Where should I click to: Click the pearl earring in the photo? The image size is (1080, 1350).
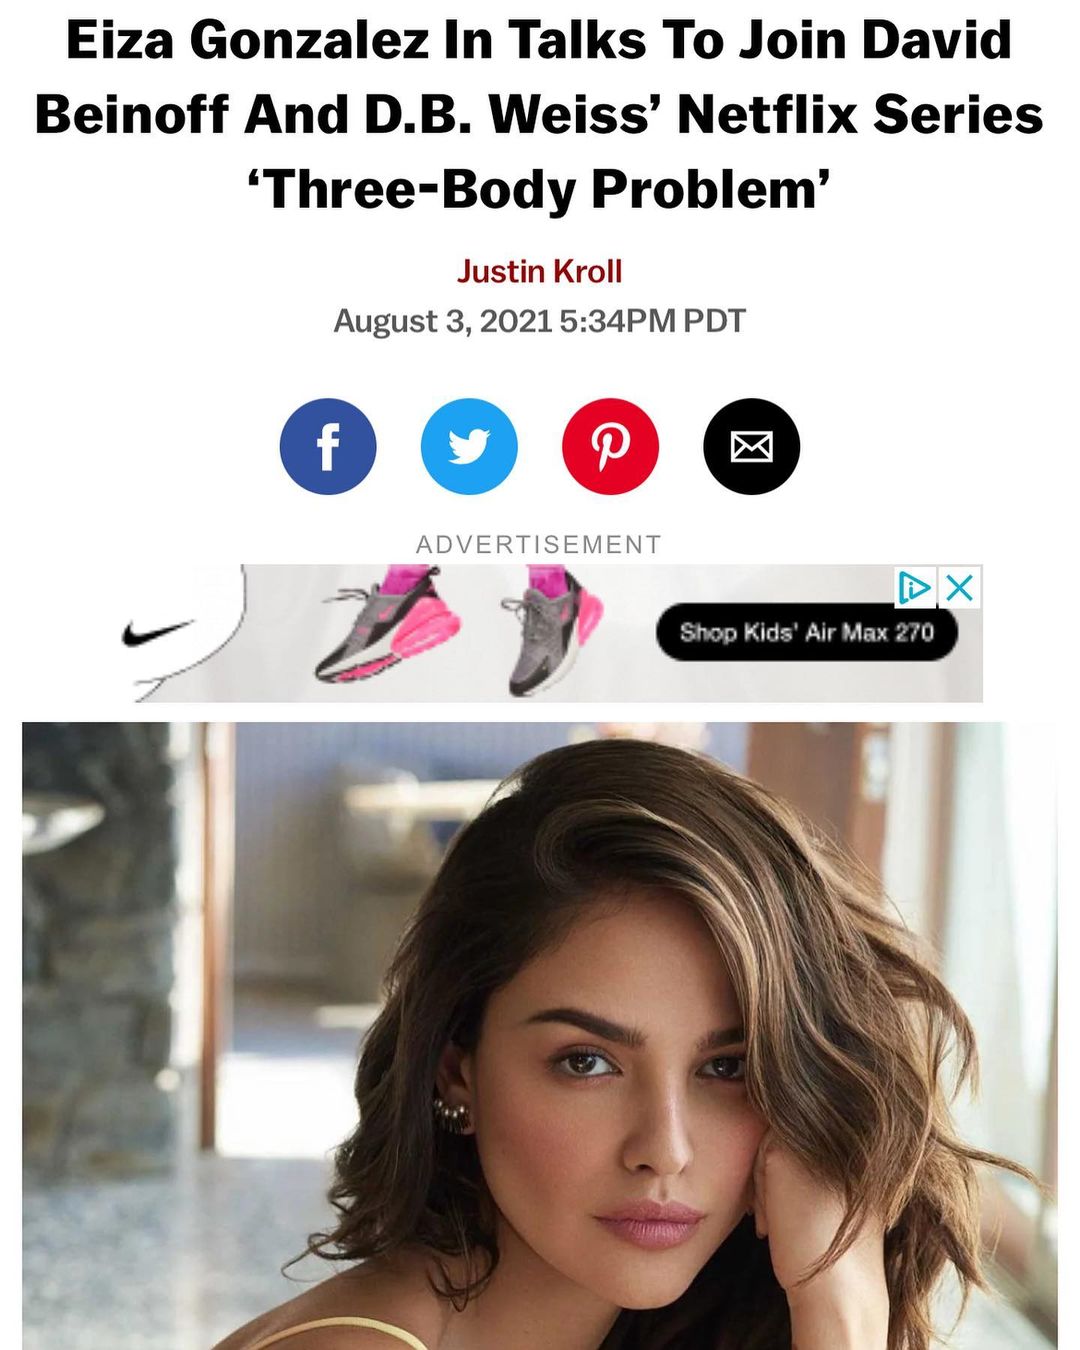click(x=452, y=1114)
